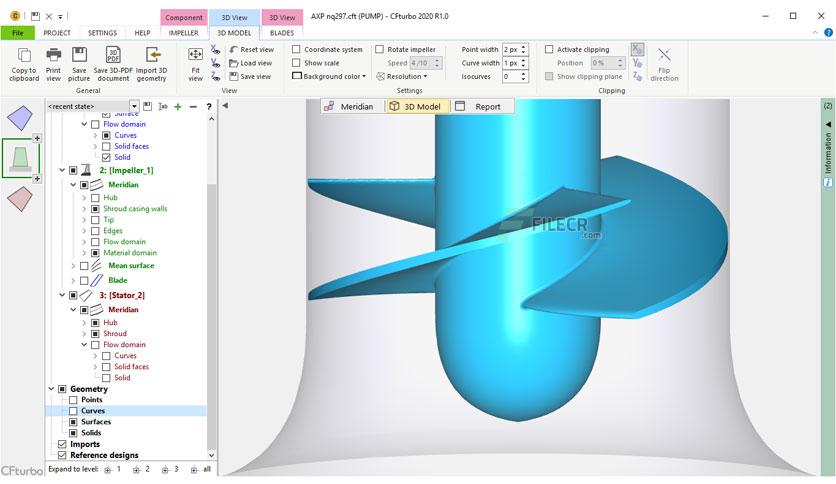Viewport: 836px width, 484px height.
Task: Check the impeller Blade checkbox
Action: [x=84, y=280]
